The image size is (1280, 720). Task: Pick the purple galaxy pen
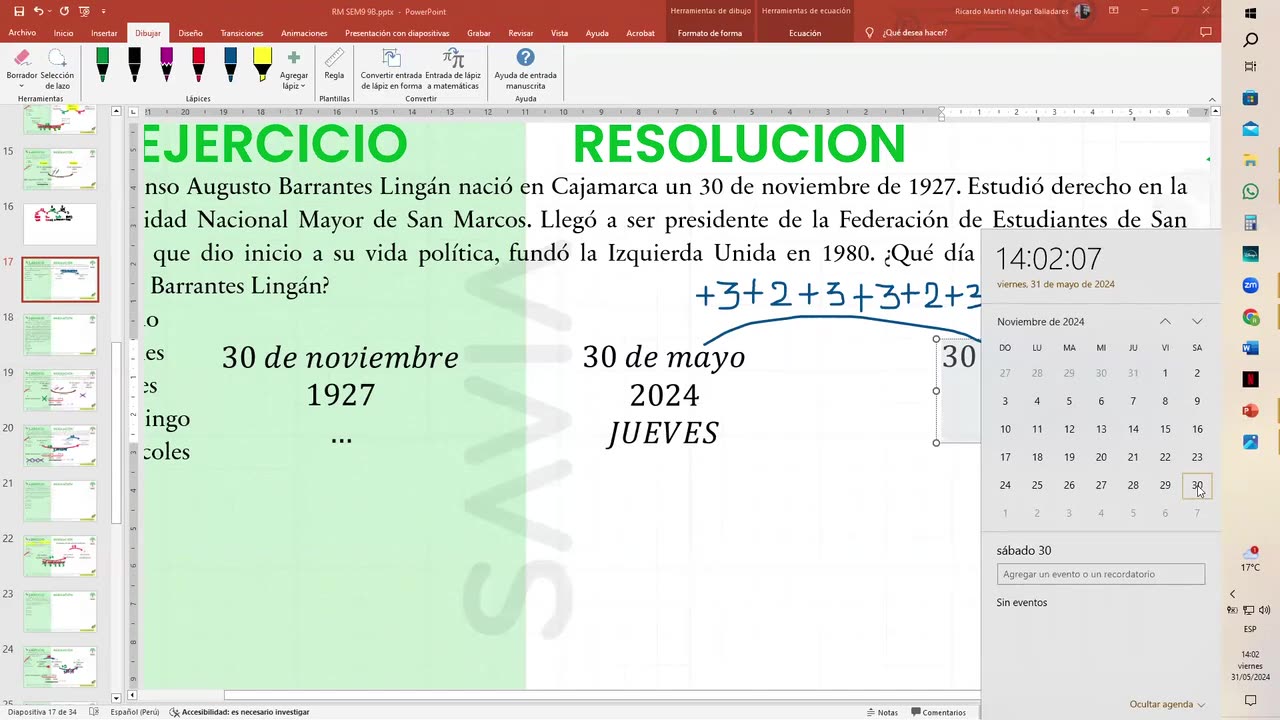click(166, 66)
